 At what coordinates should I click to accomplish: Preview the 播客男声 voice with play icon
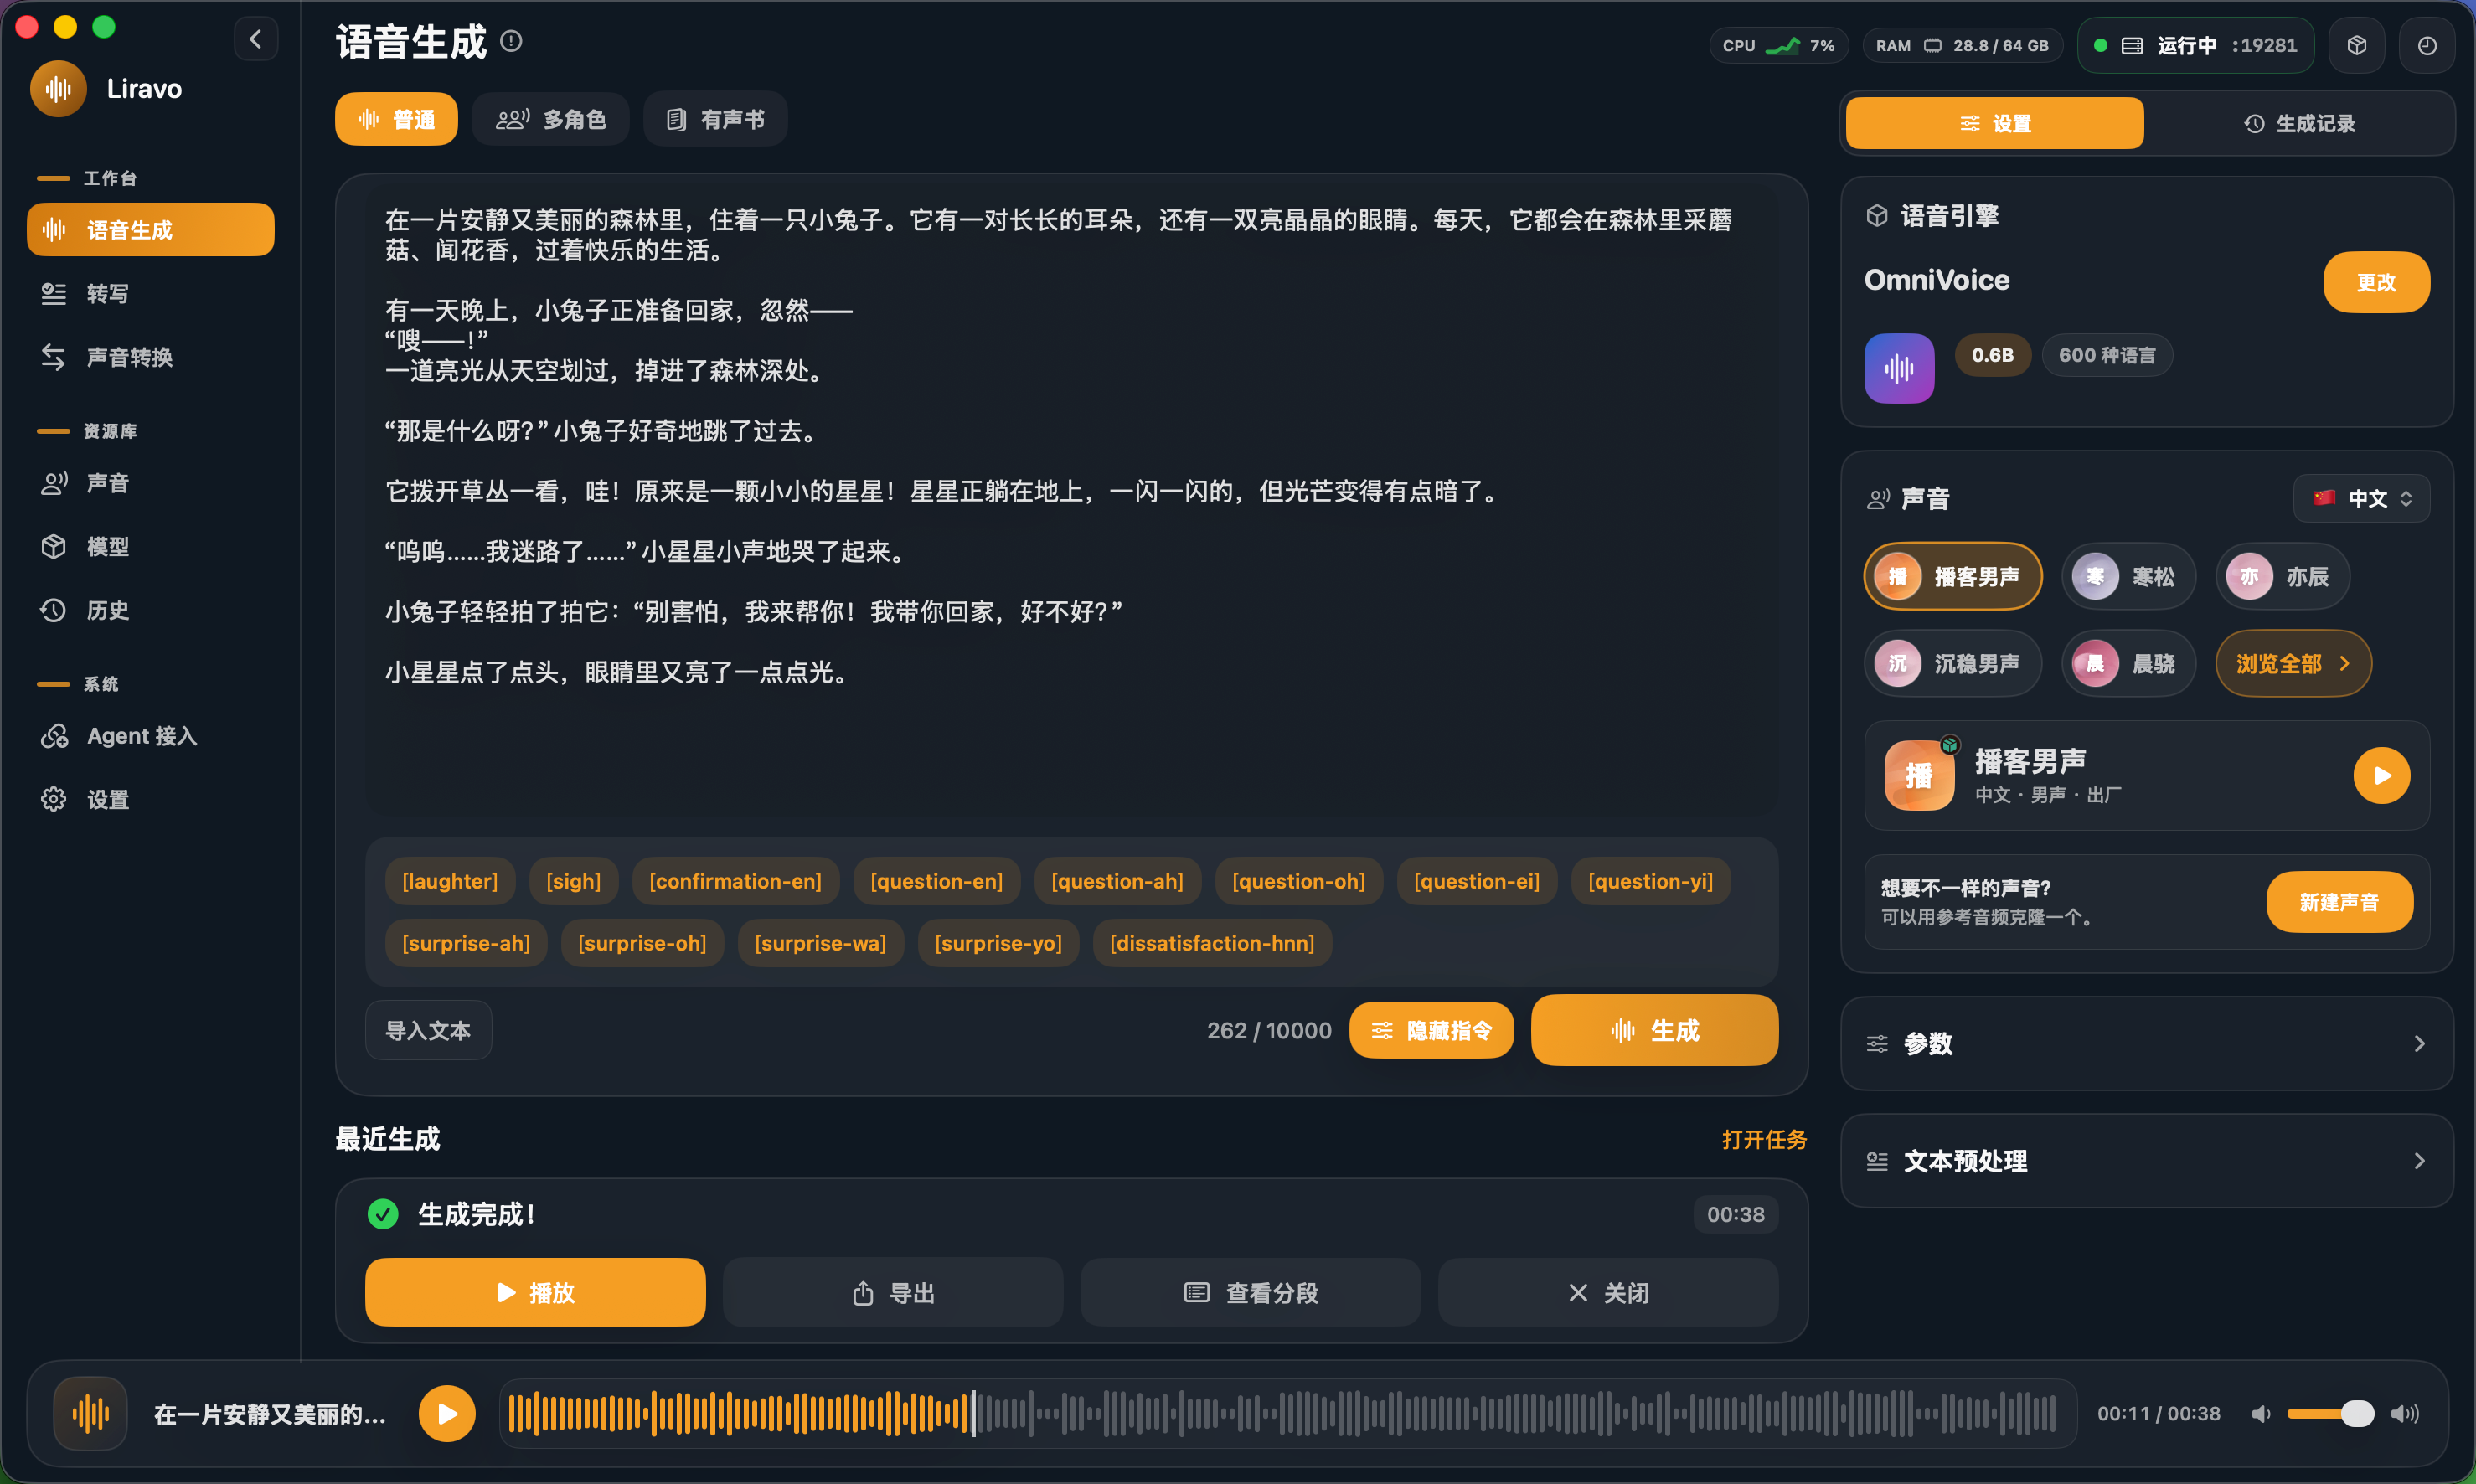click(x=2382, y=775)
